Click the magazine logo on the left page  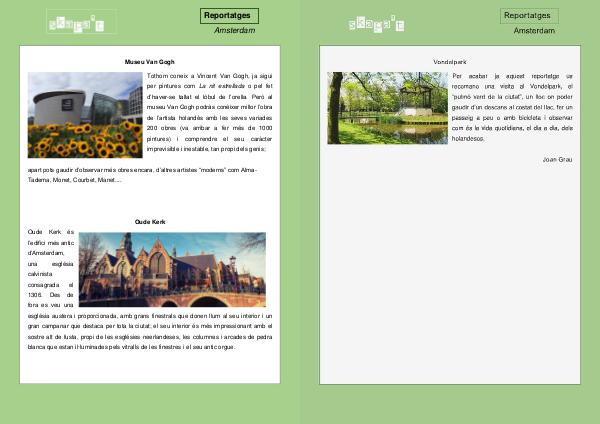pos(82,22)
